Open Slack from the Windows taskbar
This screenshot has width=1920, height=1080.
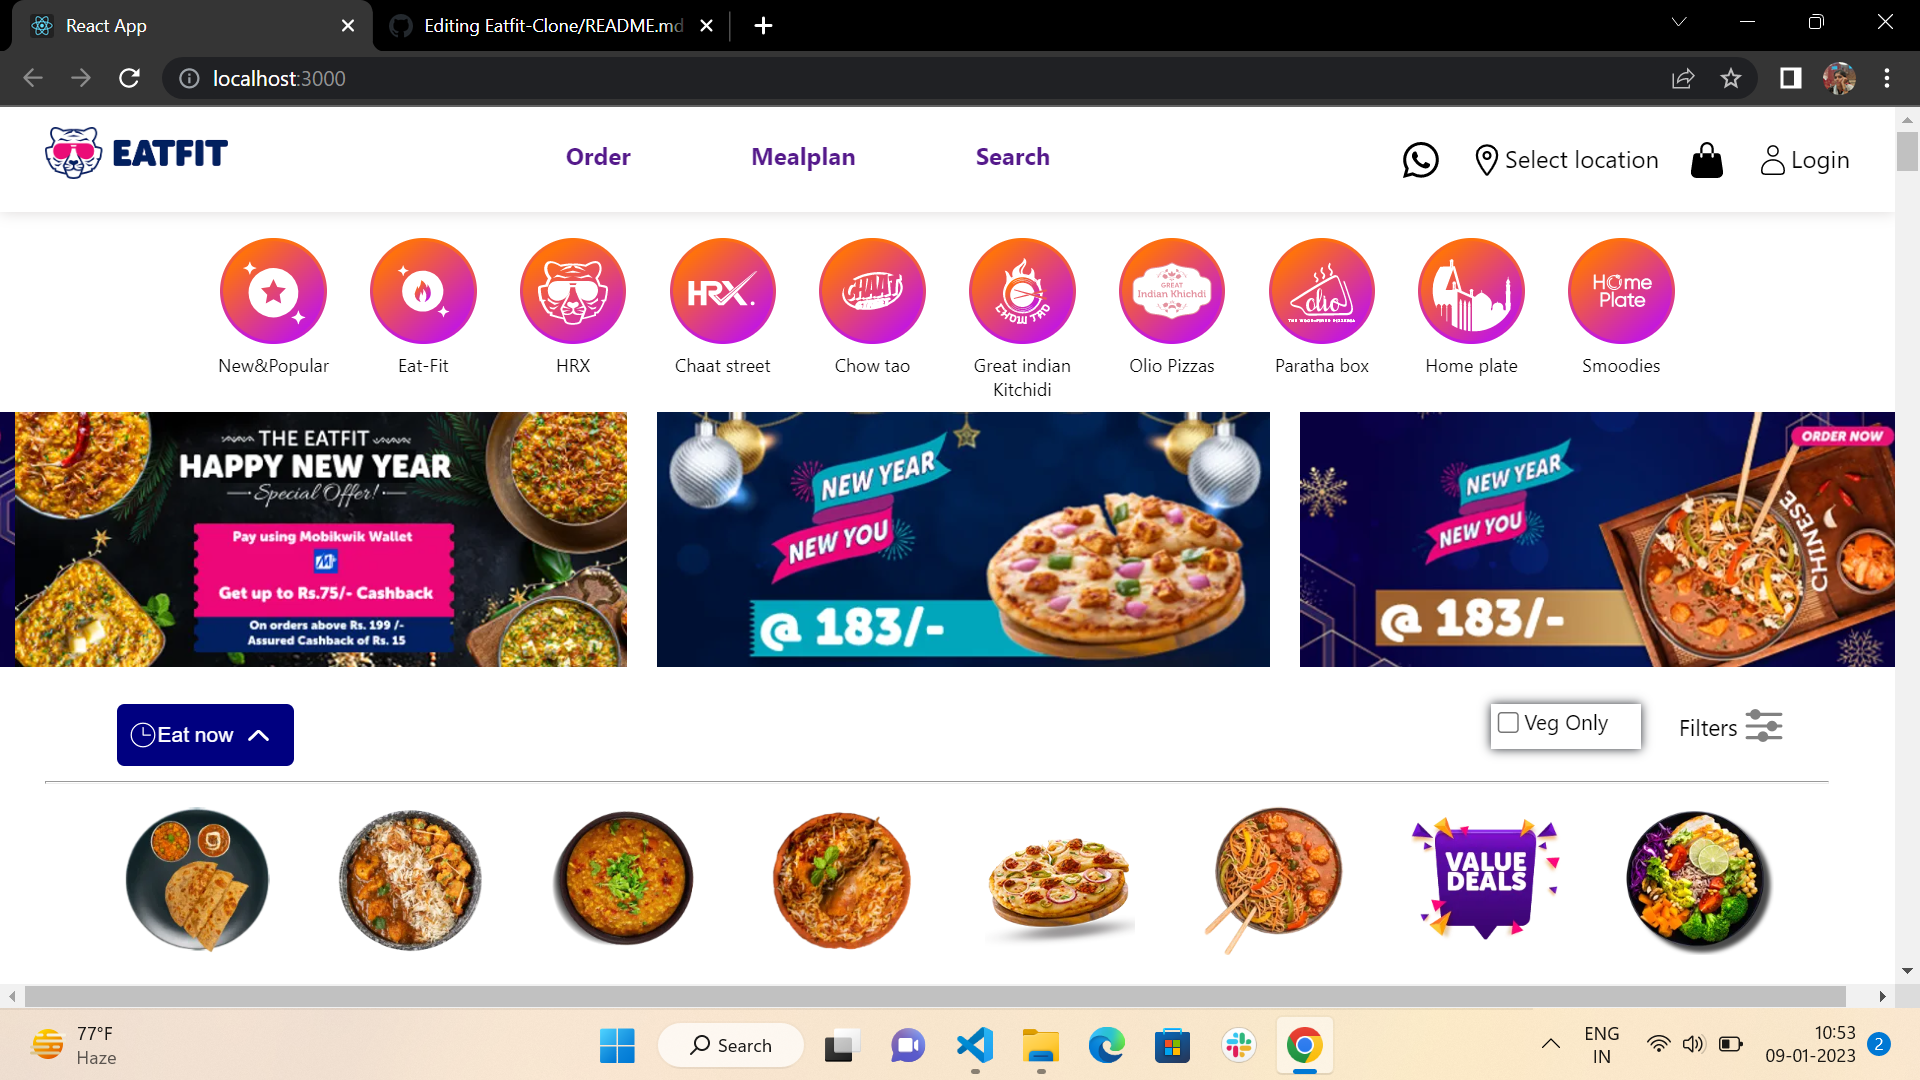1239,1045
